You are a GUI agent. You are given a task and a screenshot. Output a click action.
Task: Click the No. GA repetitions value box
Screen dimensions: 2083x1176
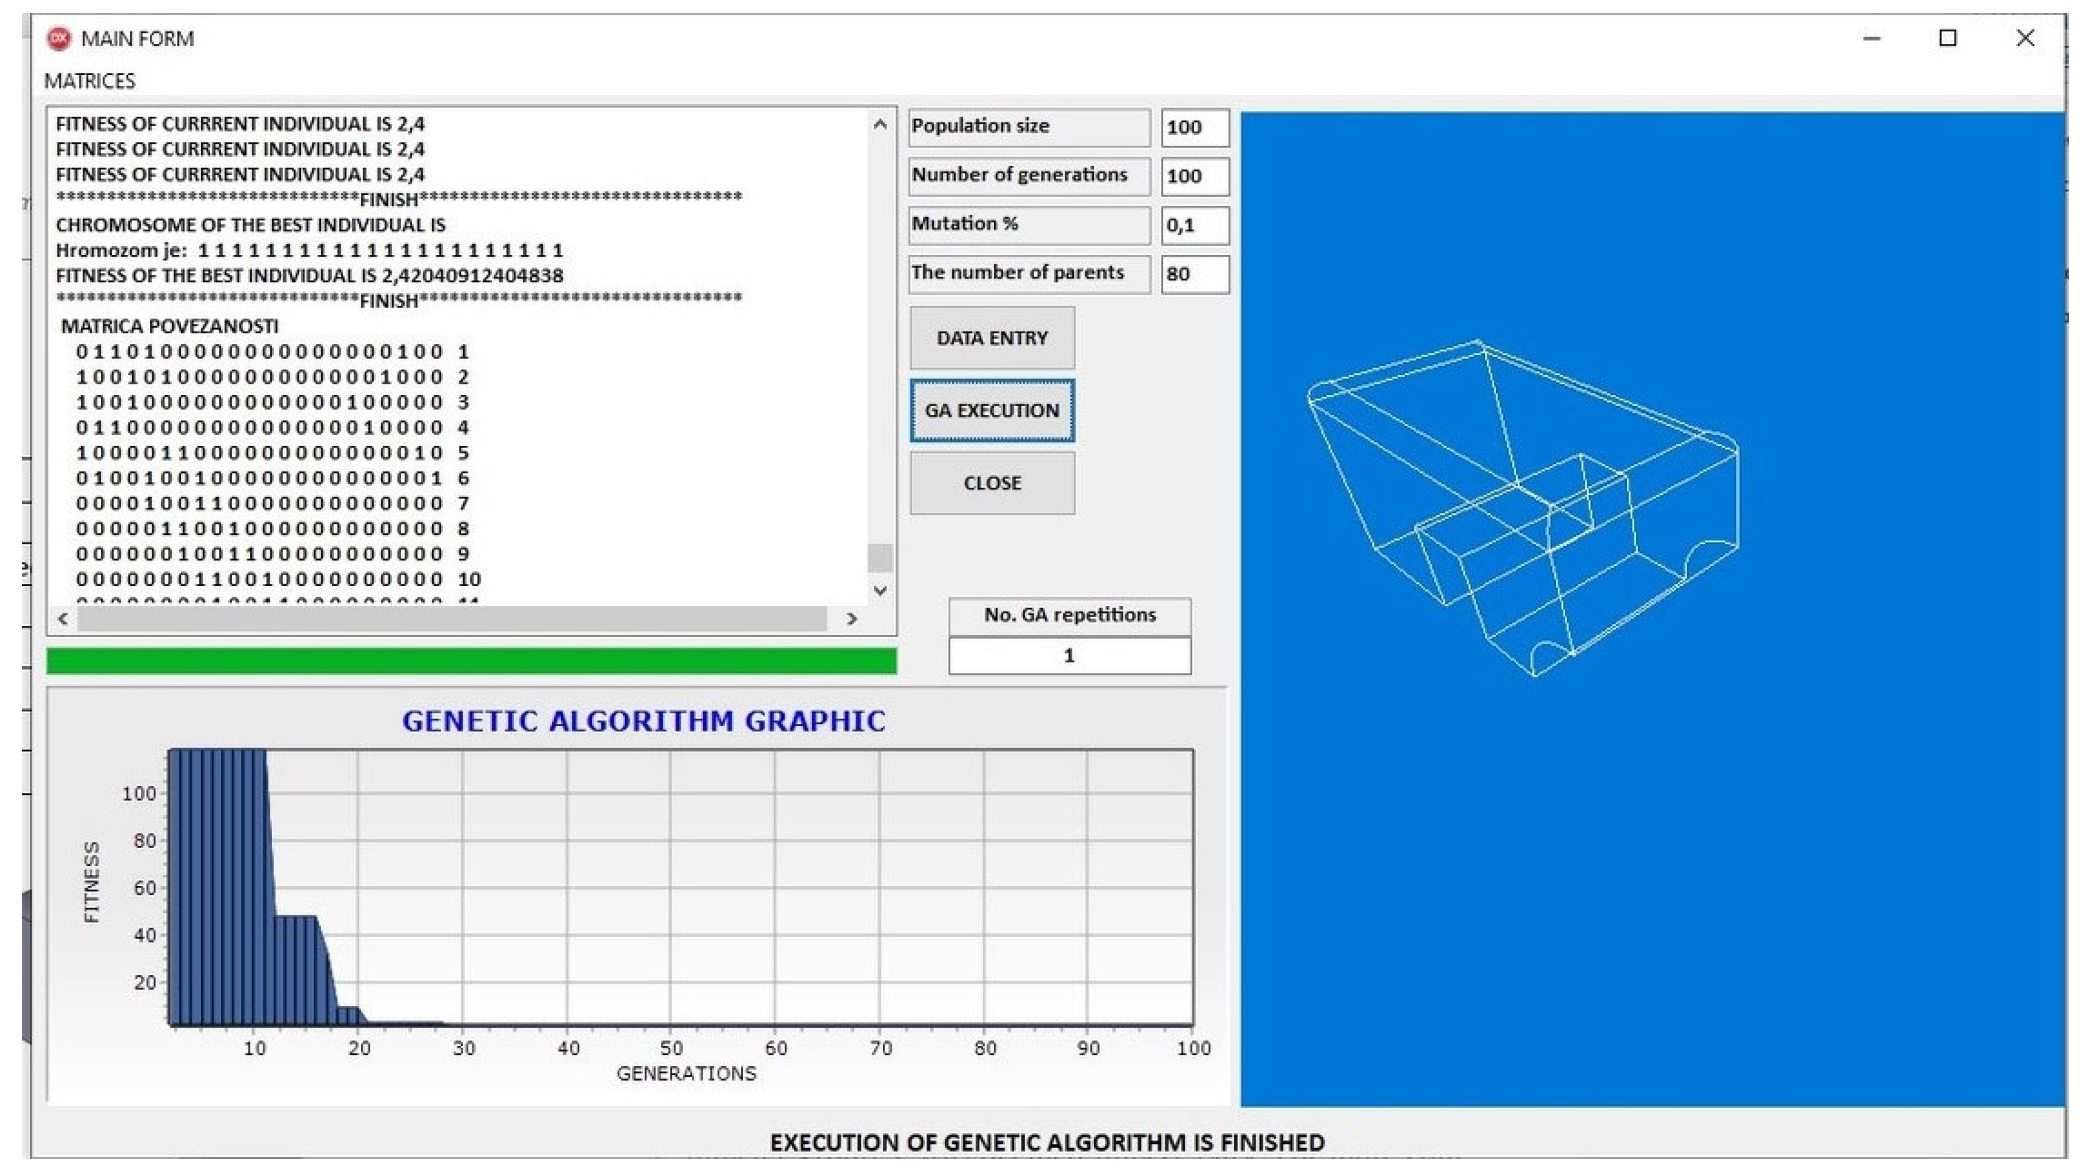tap(1068, 656)
